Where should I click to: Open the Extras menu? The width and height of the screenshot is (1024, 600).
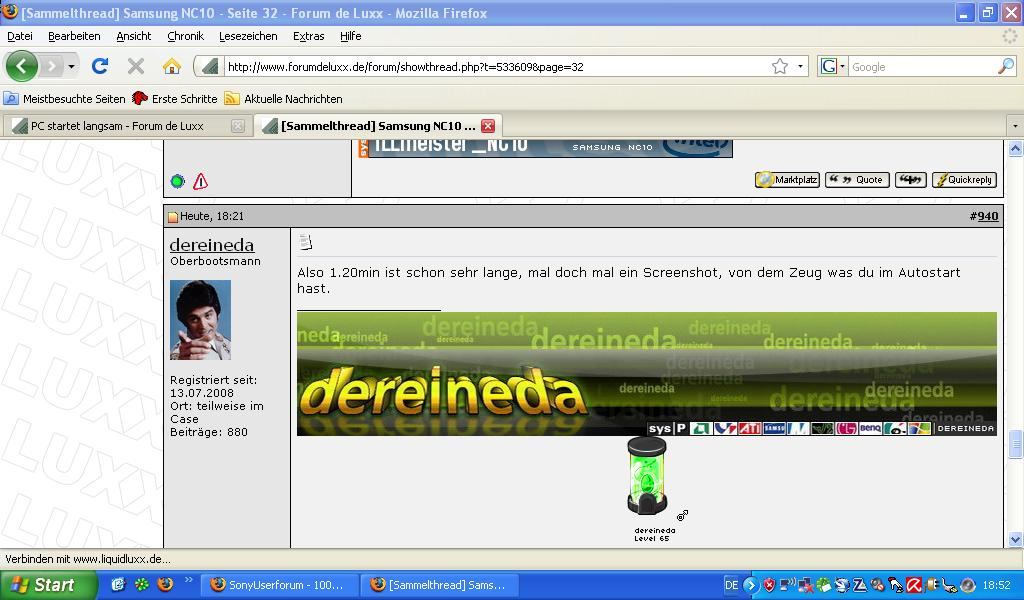click(x=308, y=36)
